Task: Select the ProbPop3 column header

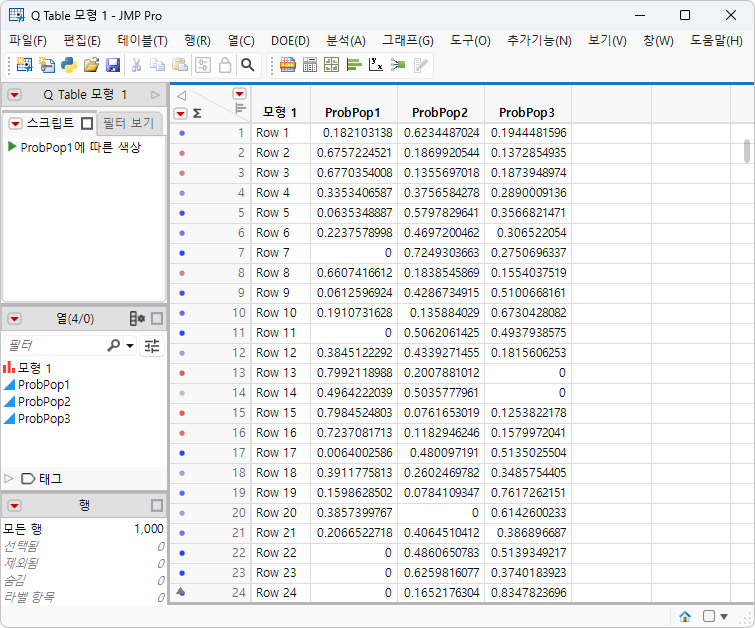Action: [527, 113]
